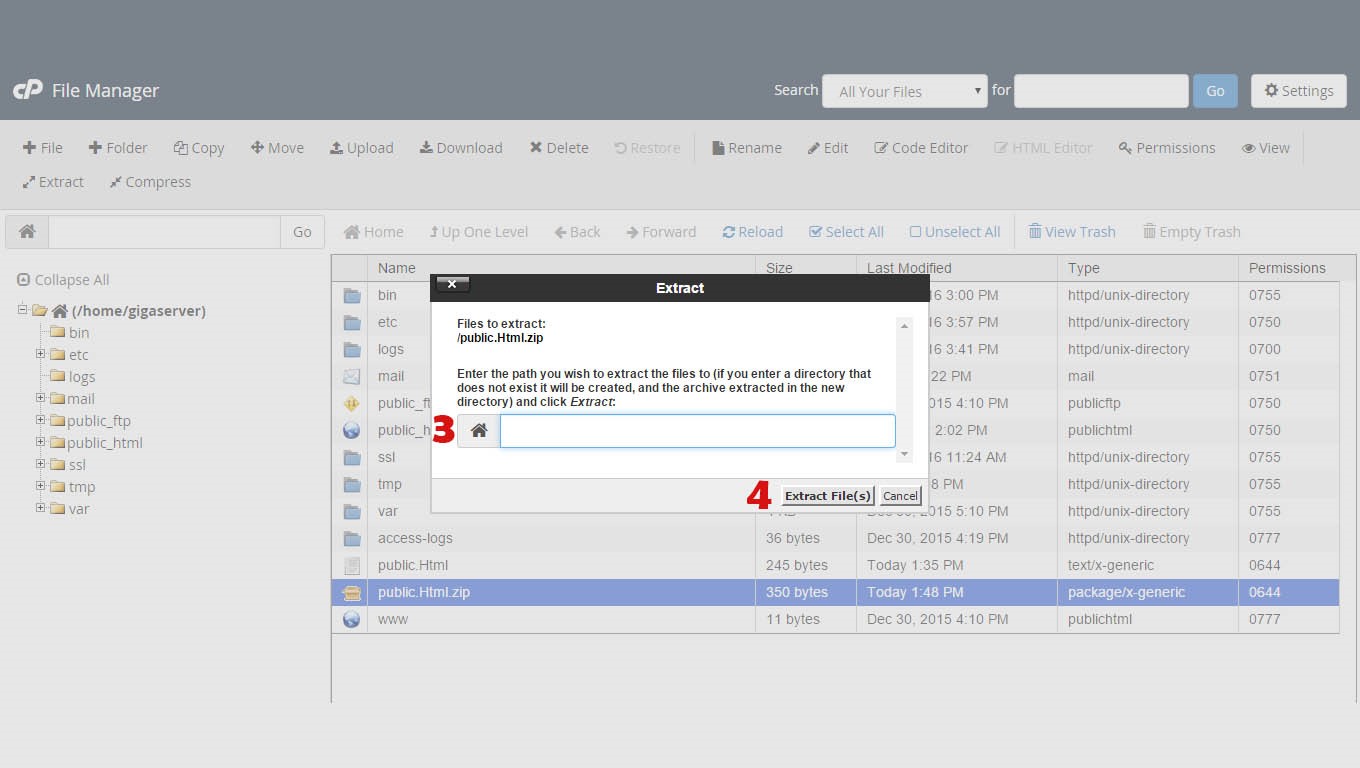This screenshot has height=768, width=1360.
Task: Click the Back navigation link
Action: coord(578,232)
